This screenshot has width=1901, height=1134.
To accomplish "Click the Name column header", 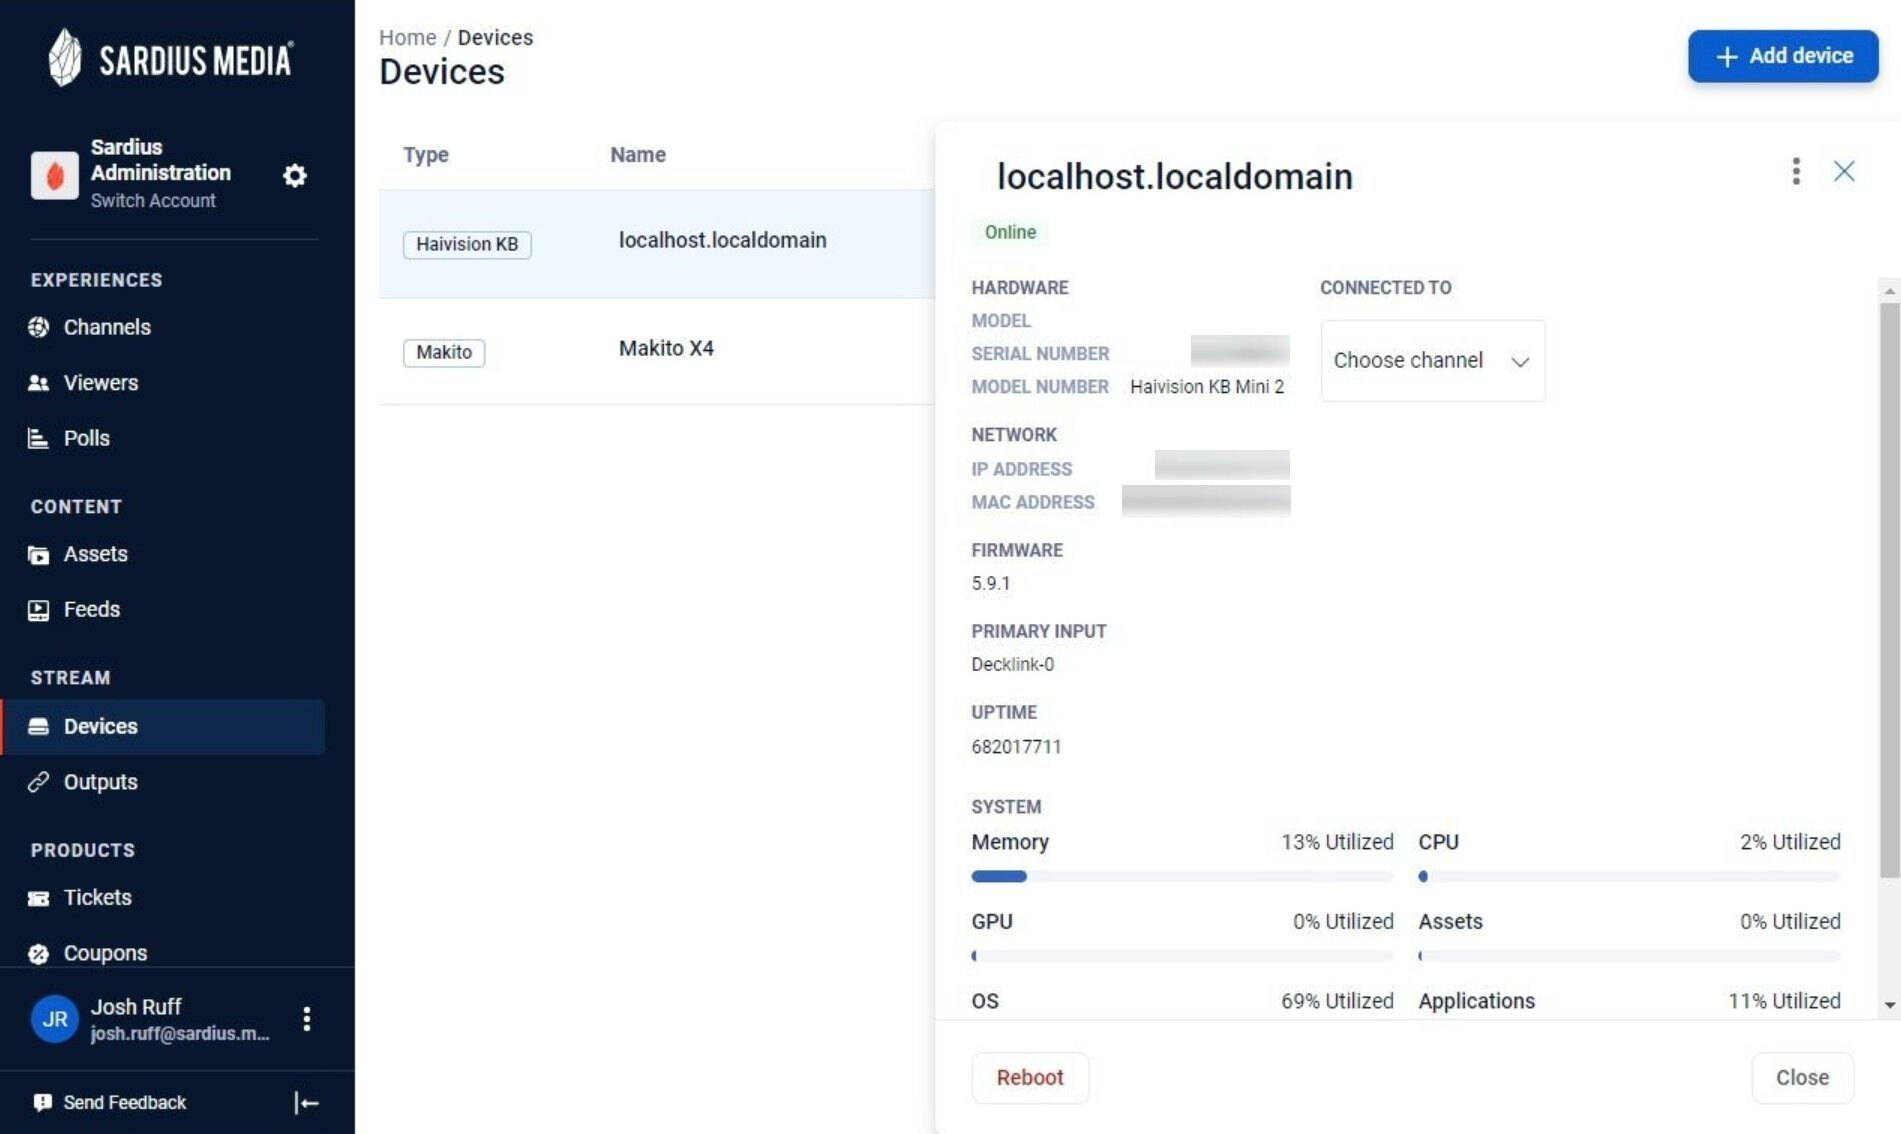I will point(638,155).
